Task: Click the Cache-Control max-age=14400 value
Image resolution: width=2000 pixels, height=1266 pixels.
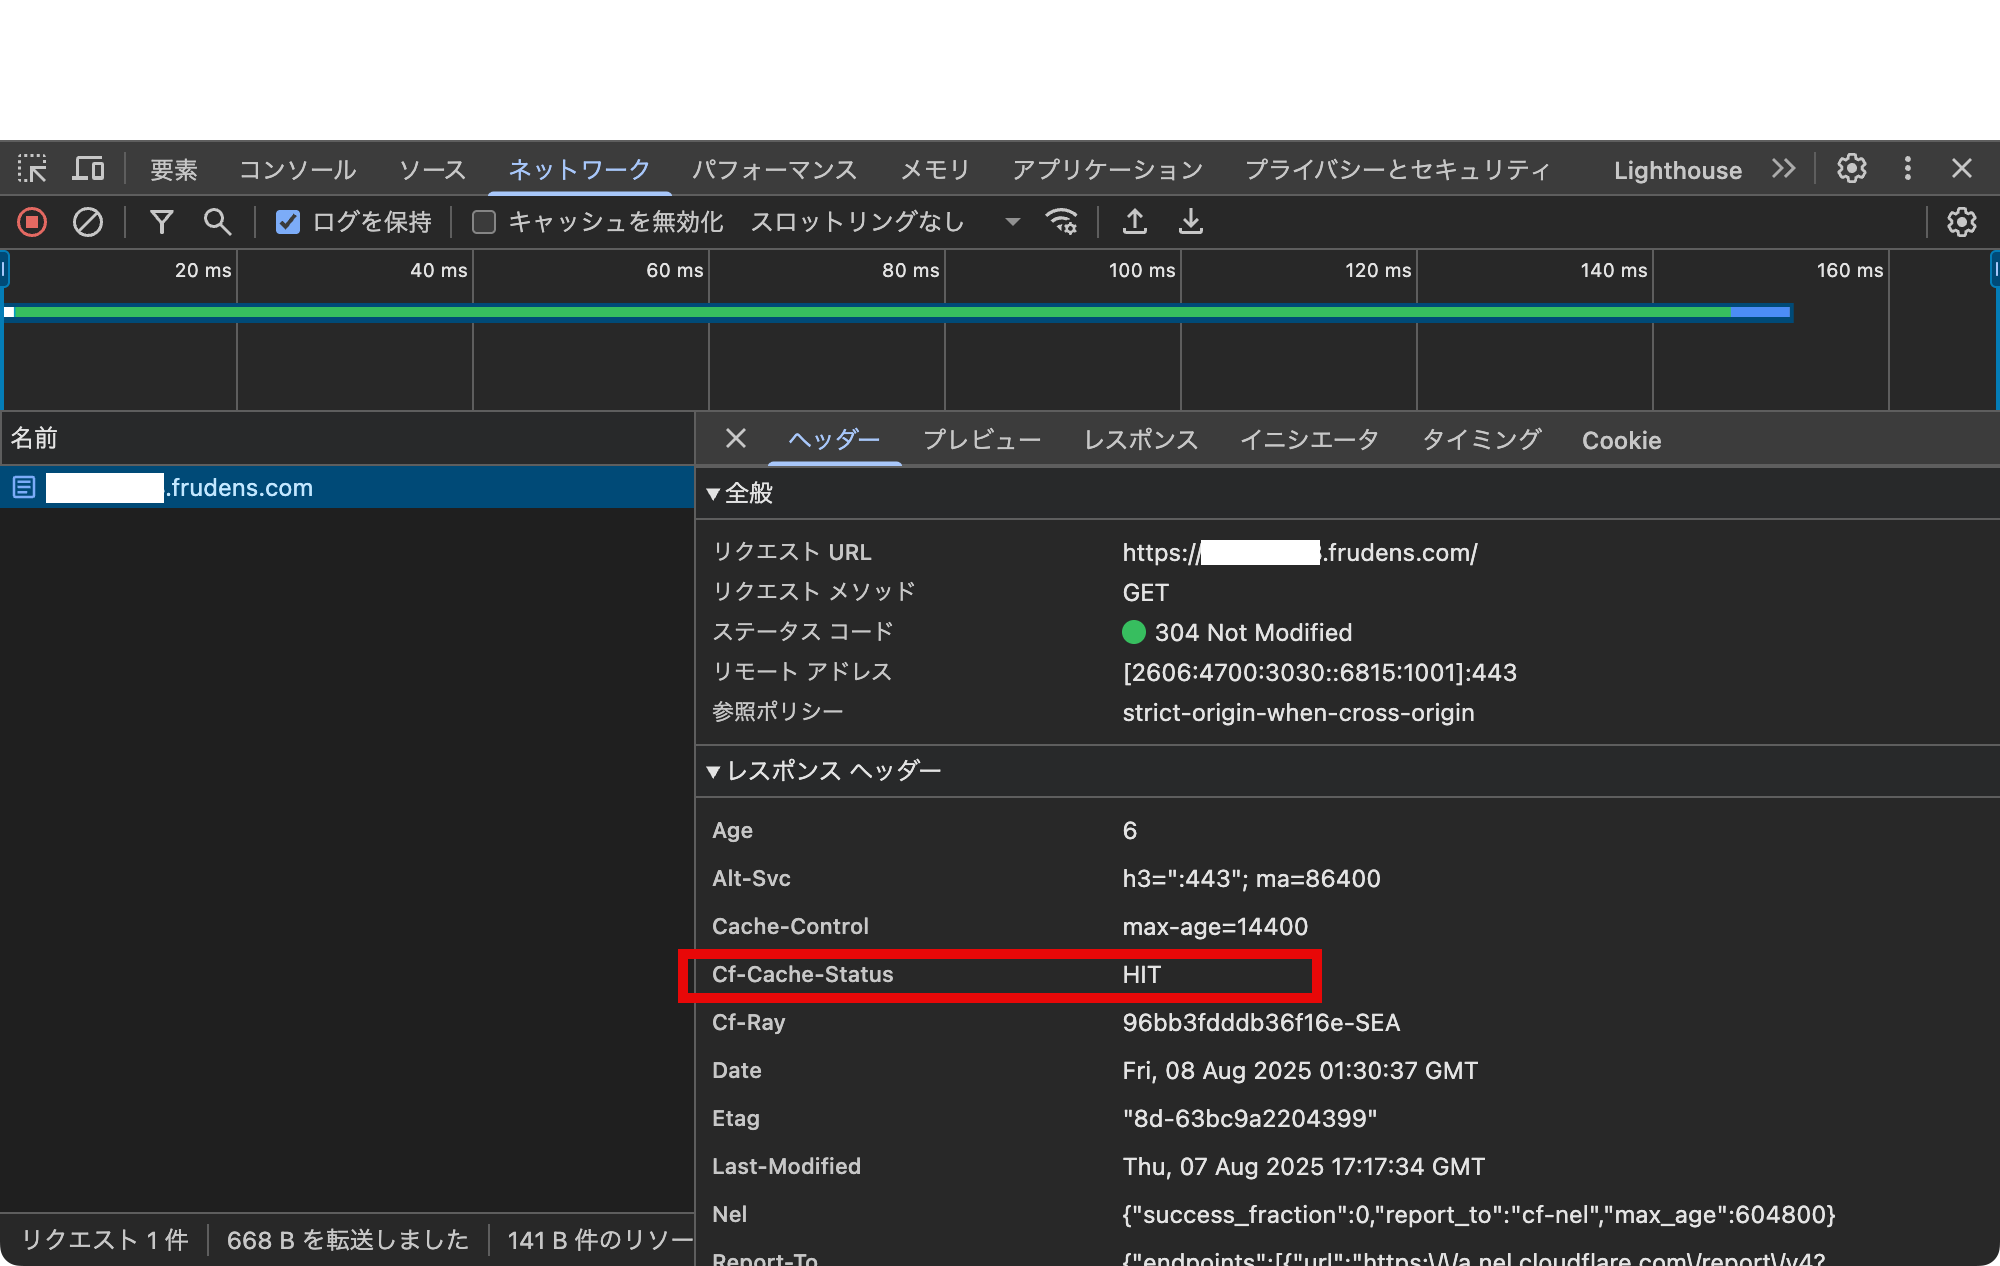Action: point(1215,926)
